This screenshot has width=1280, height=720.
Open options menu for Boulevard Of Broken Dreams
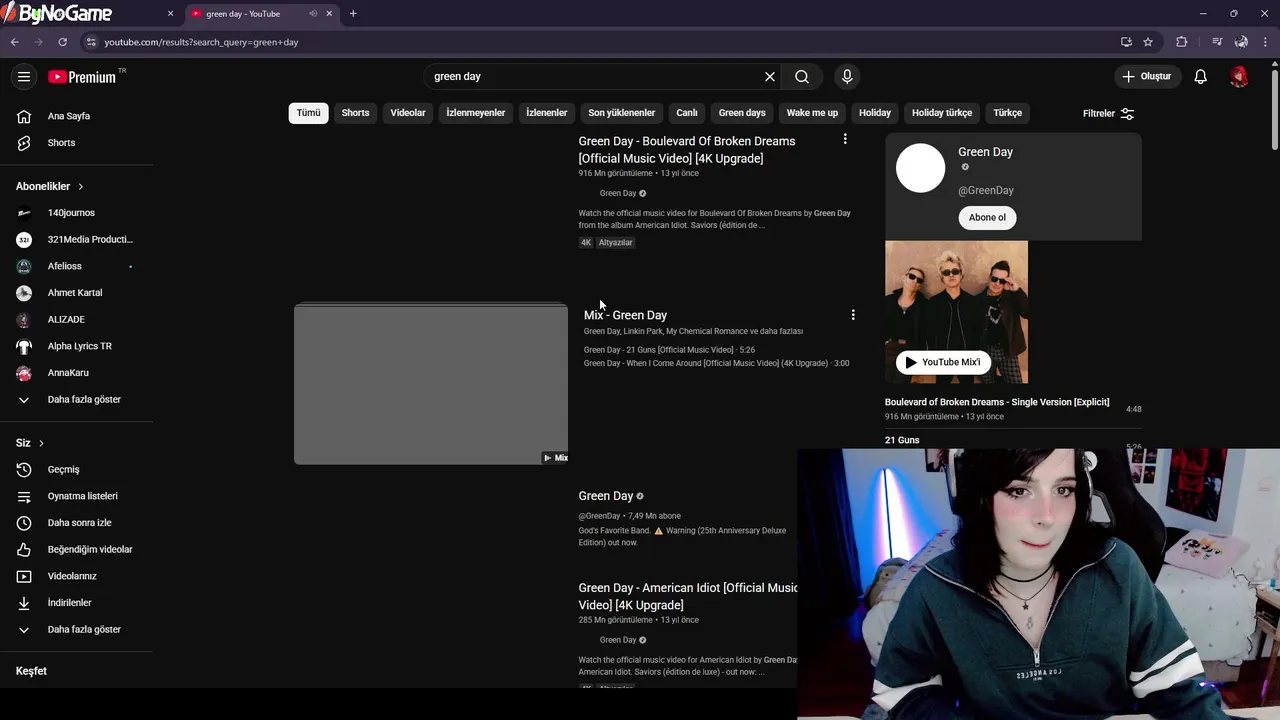click(x=845, y=140)
